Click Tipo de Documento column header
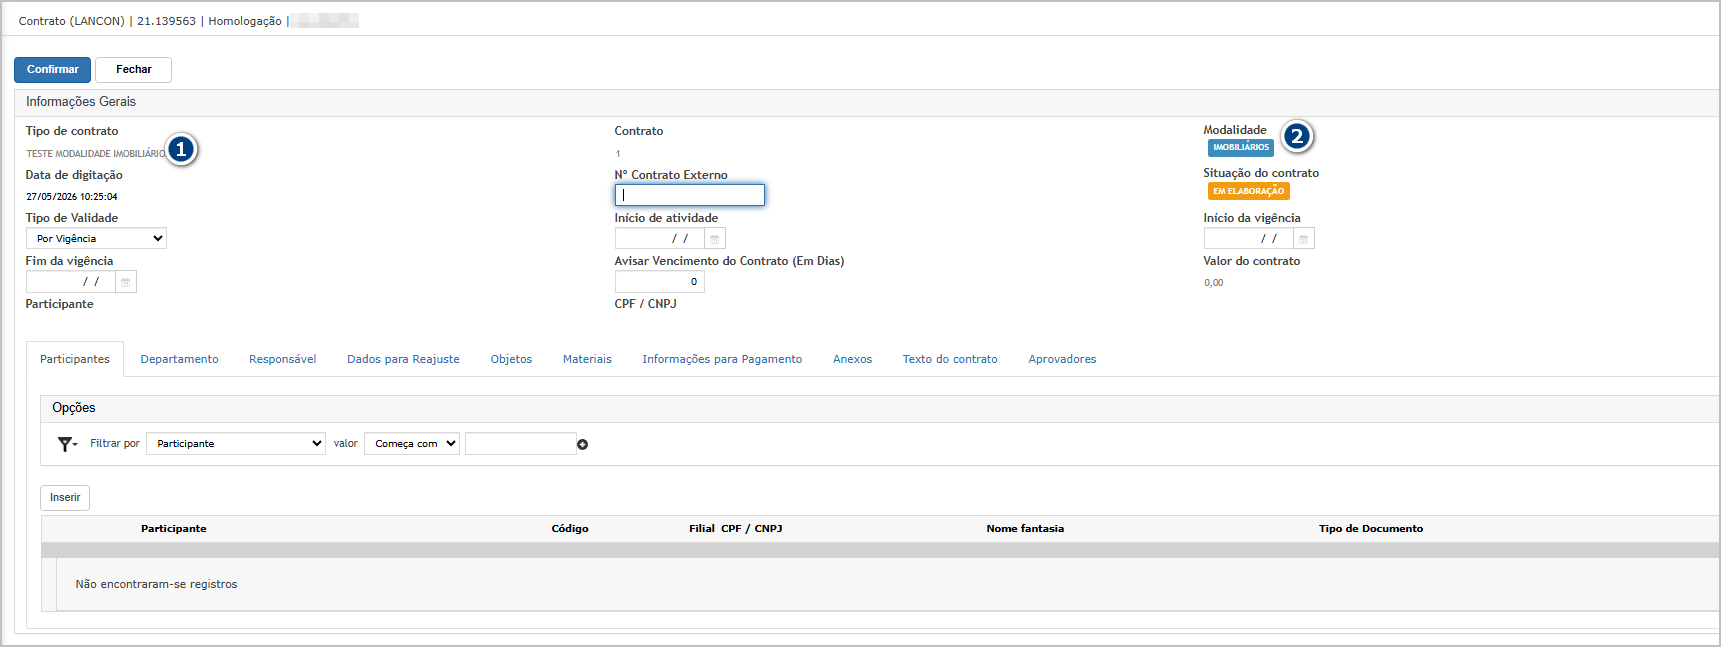1721x647 pixels. tap(1371, 529)
